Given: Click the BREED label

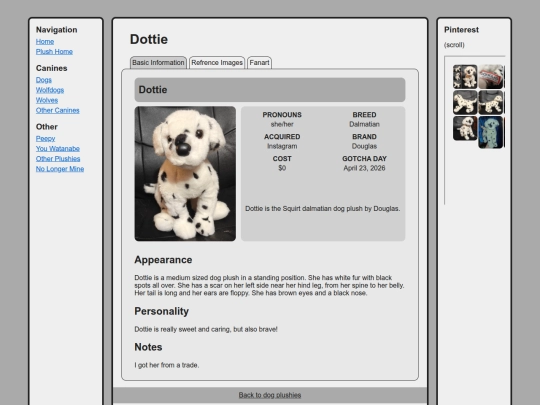Looking at the screenshot, I should (x=364, y=115).
